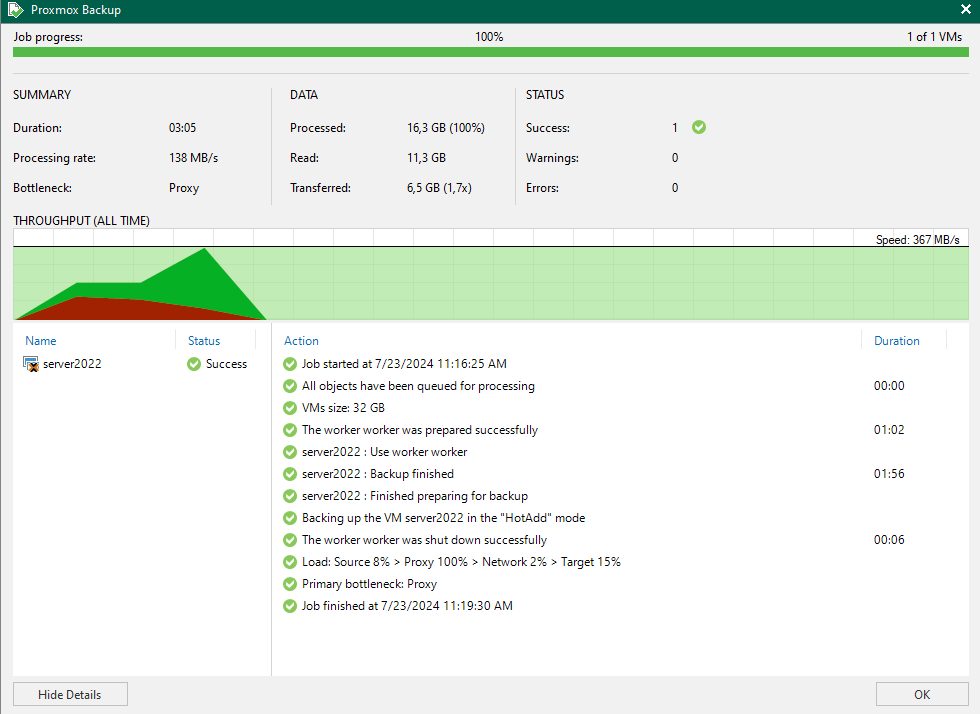Click the 00:00 duration value
The height and width of the screenshot is (714, 980).
point(889,386)
